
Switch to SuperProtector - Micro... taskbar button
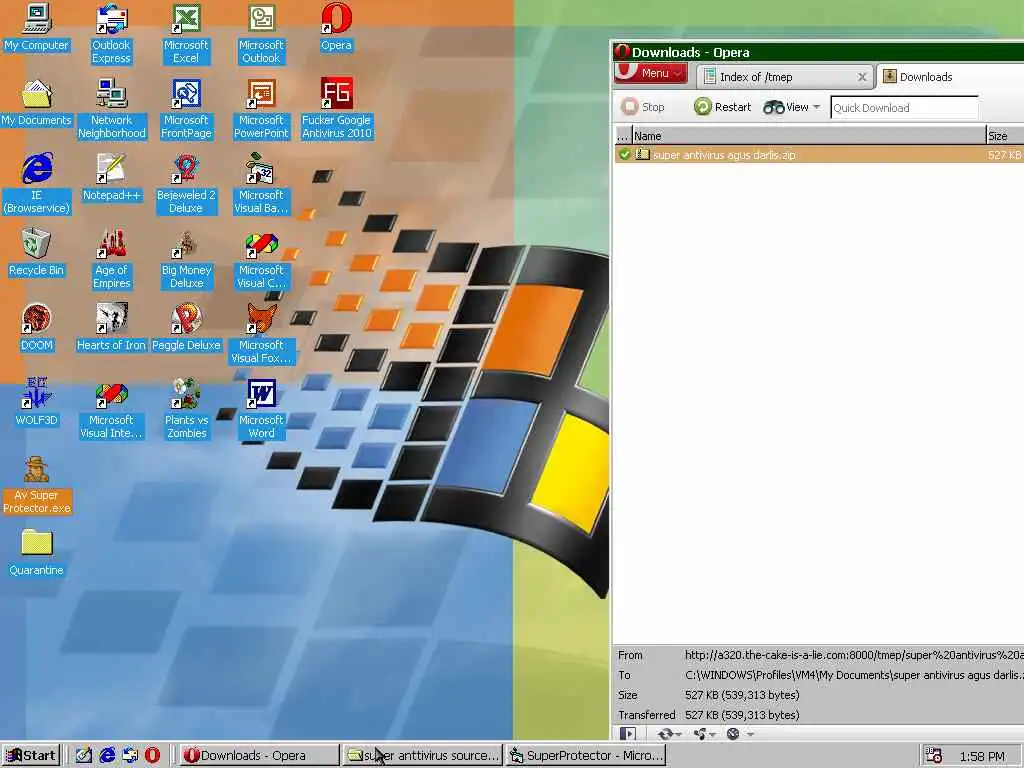point(586,756)
